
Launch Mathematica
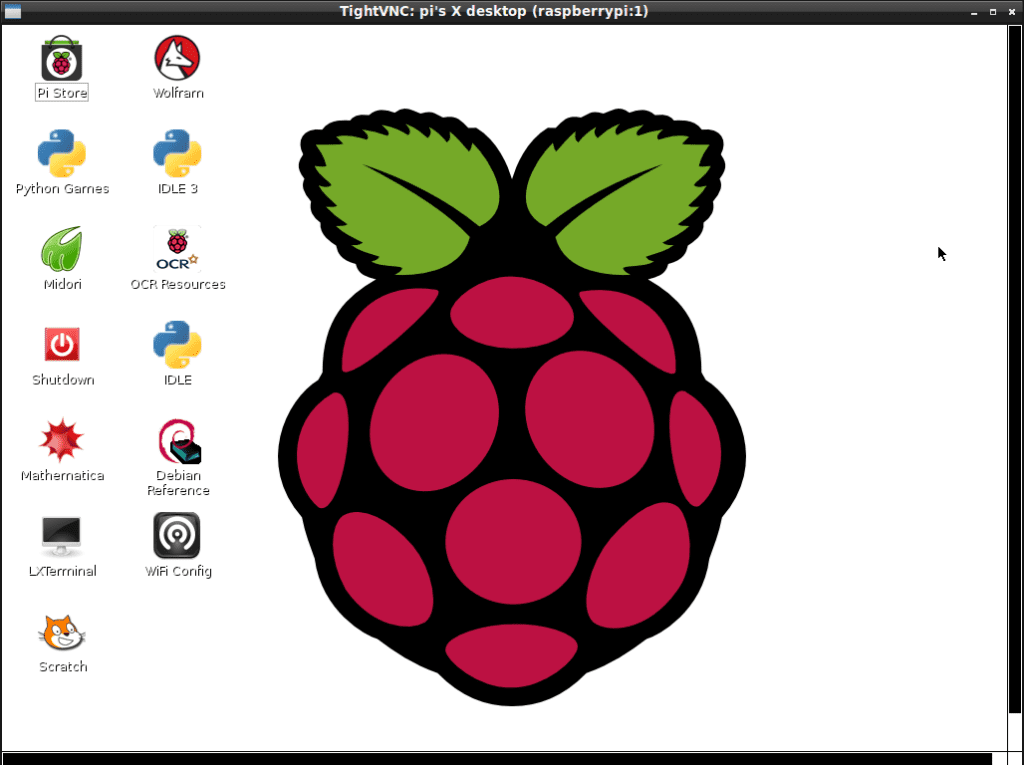[61, 441]
